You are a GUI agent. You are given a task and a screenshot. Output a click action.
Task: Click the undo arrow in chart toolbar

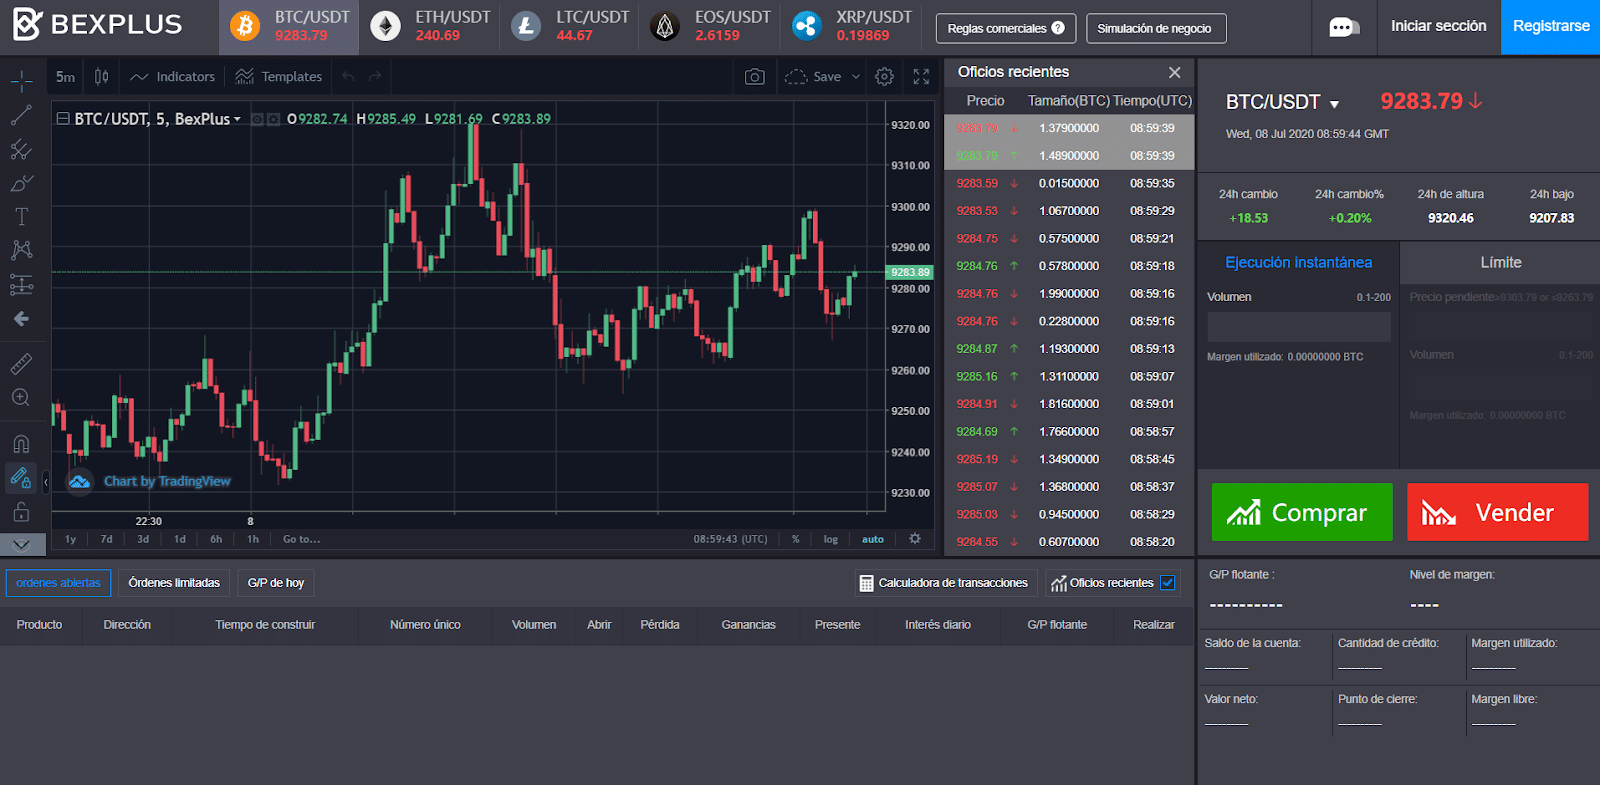click(348, 77)
